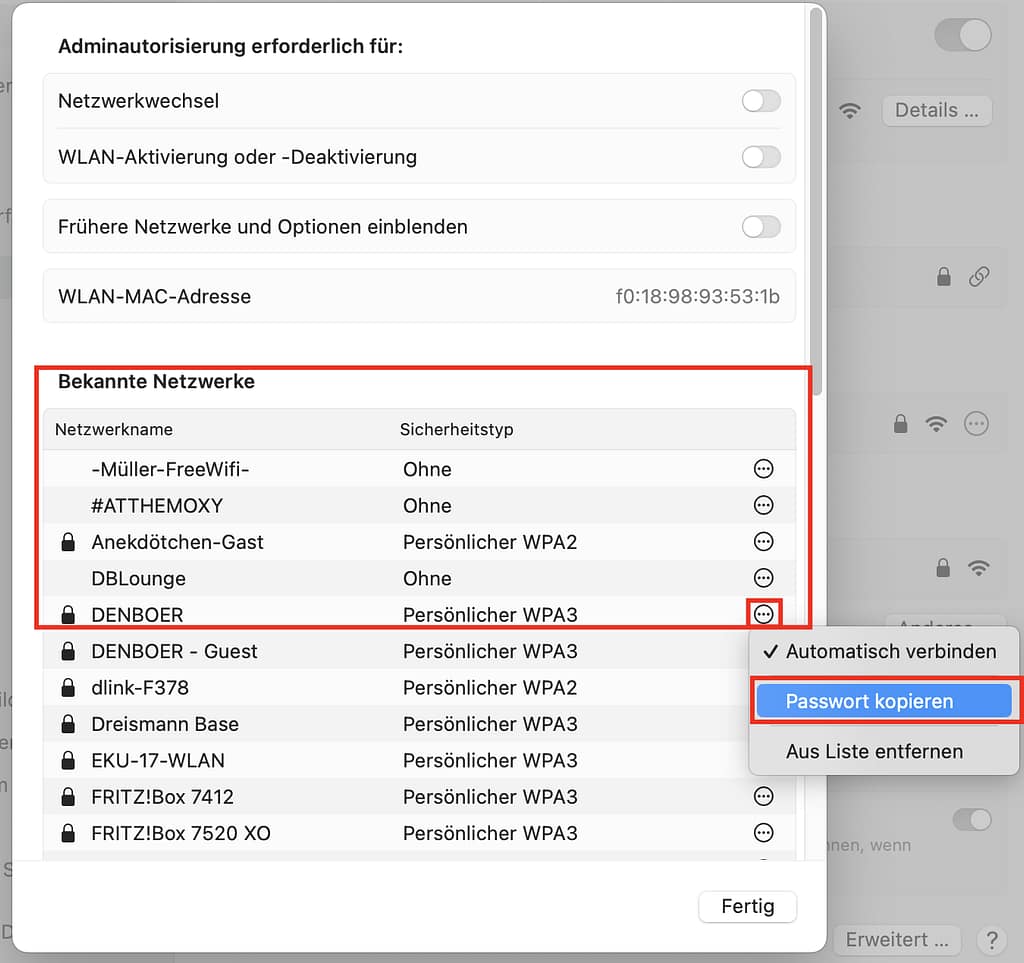Screen dimensions: 1024x963
Task: Toggle Frühere Netzwerke und Optionen einblenden
Action: click(760, 227)
